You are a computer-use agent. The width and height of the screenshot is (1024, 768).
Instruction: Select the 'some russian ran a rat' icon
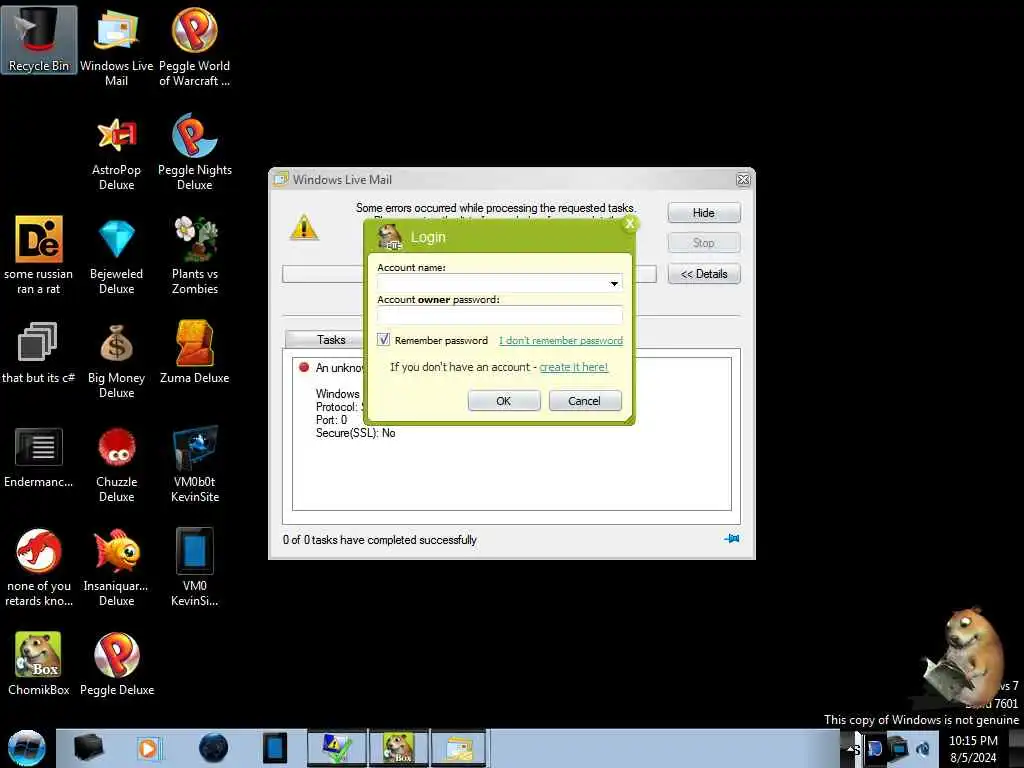point(39,255)
